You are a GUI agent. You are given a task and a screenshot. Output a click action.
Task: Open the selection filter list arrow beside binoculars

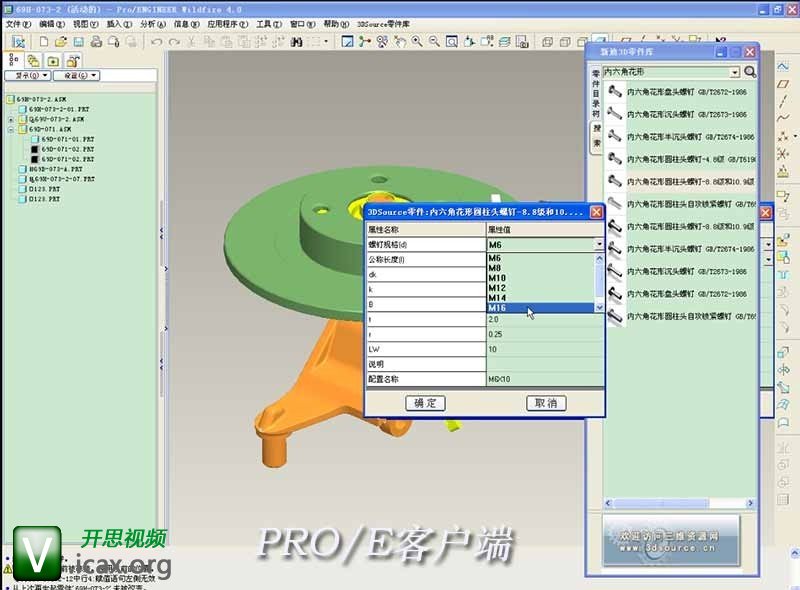(x=326, y=42)
